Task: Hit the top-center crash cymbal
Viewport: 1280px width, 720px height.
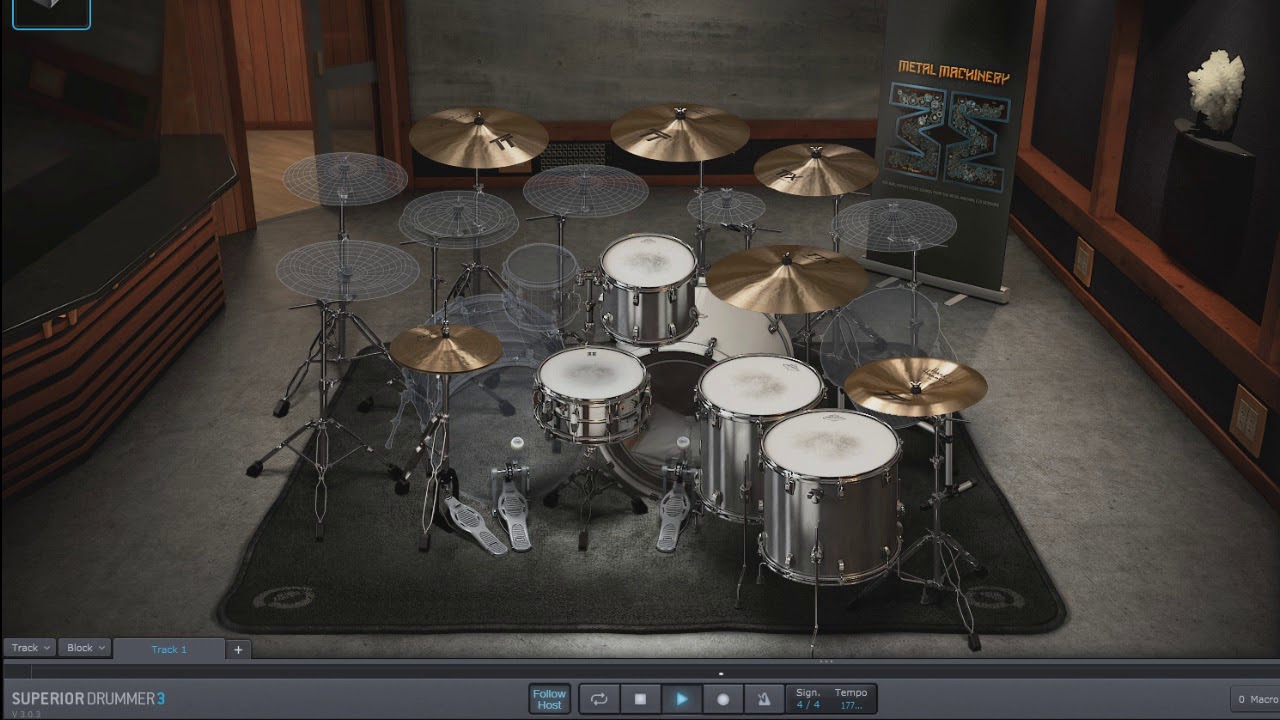Action: (680, 131)
